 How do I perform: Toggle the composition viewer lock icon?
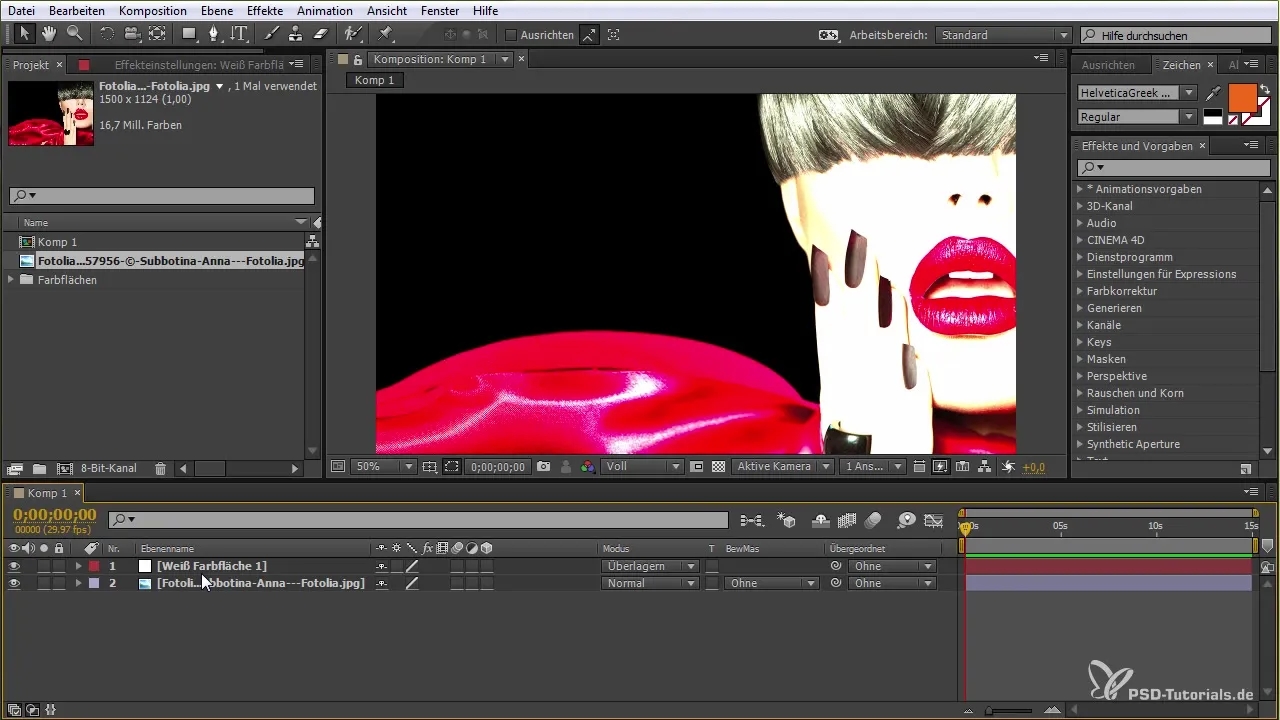pos(358,59)
